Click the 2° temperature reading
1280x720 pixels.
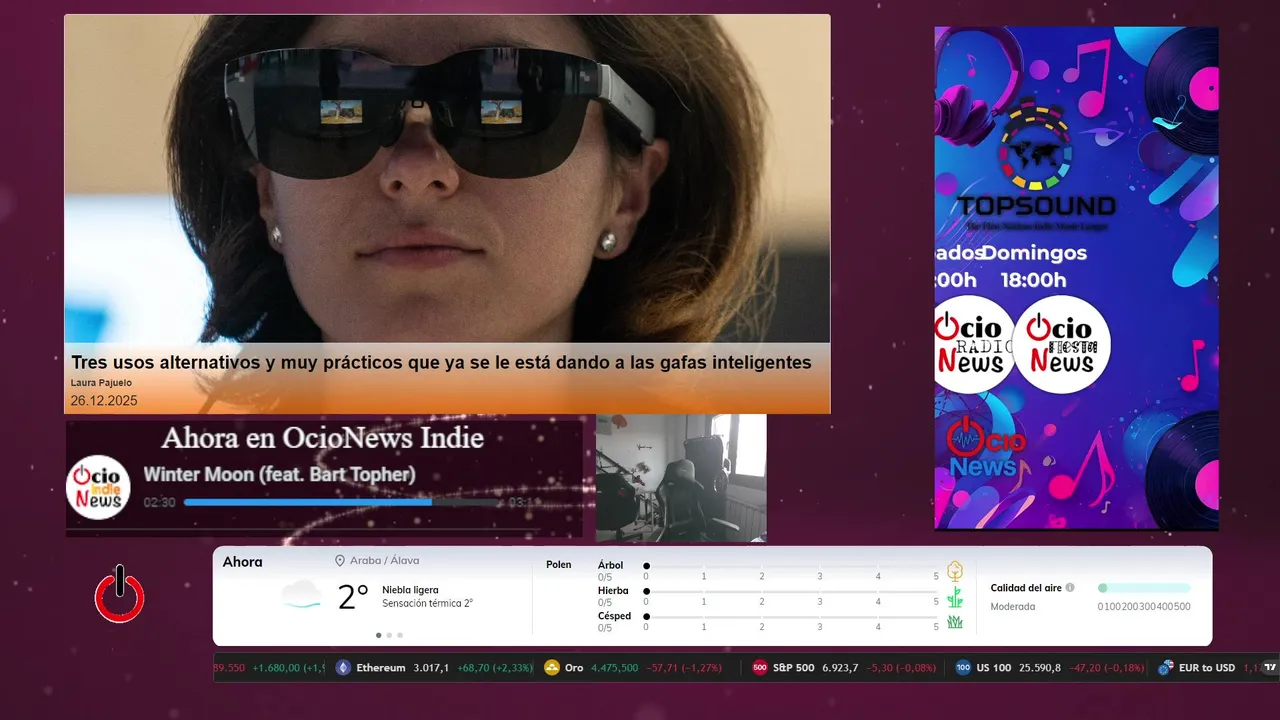pos(353,597)
